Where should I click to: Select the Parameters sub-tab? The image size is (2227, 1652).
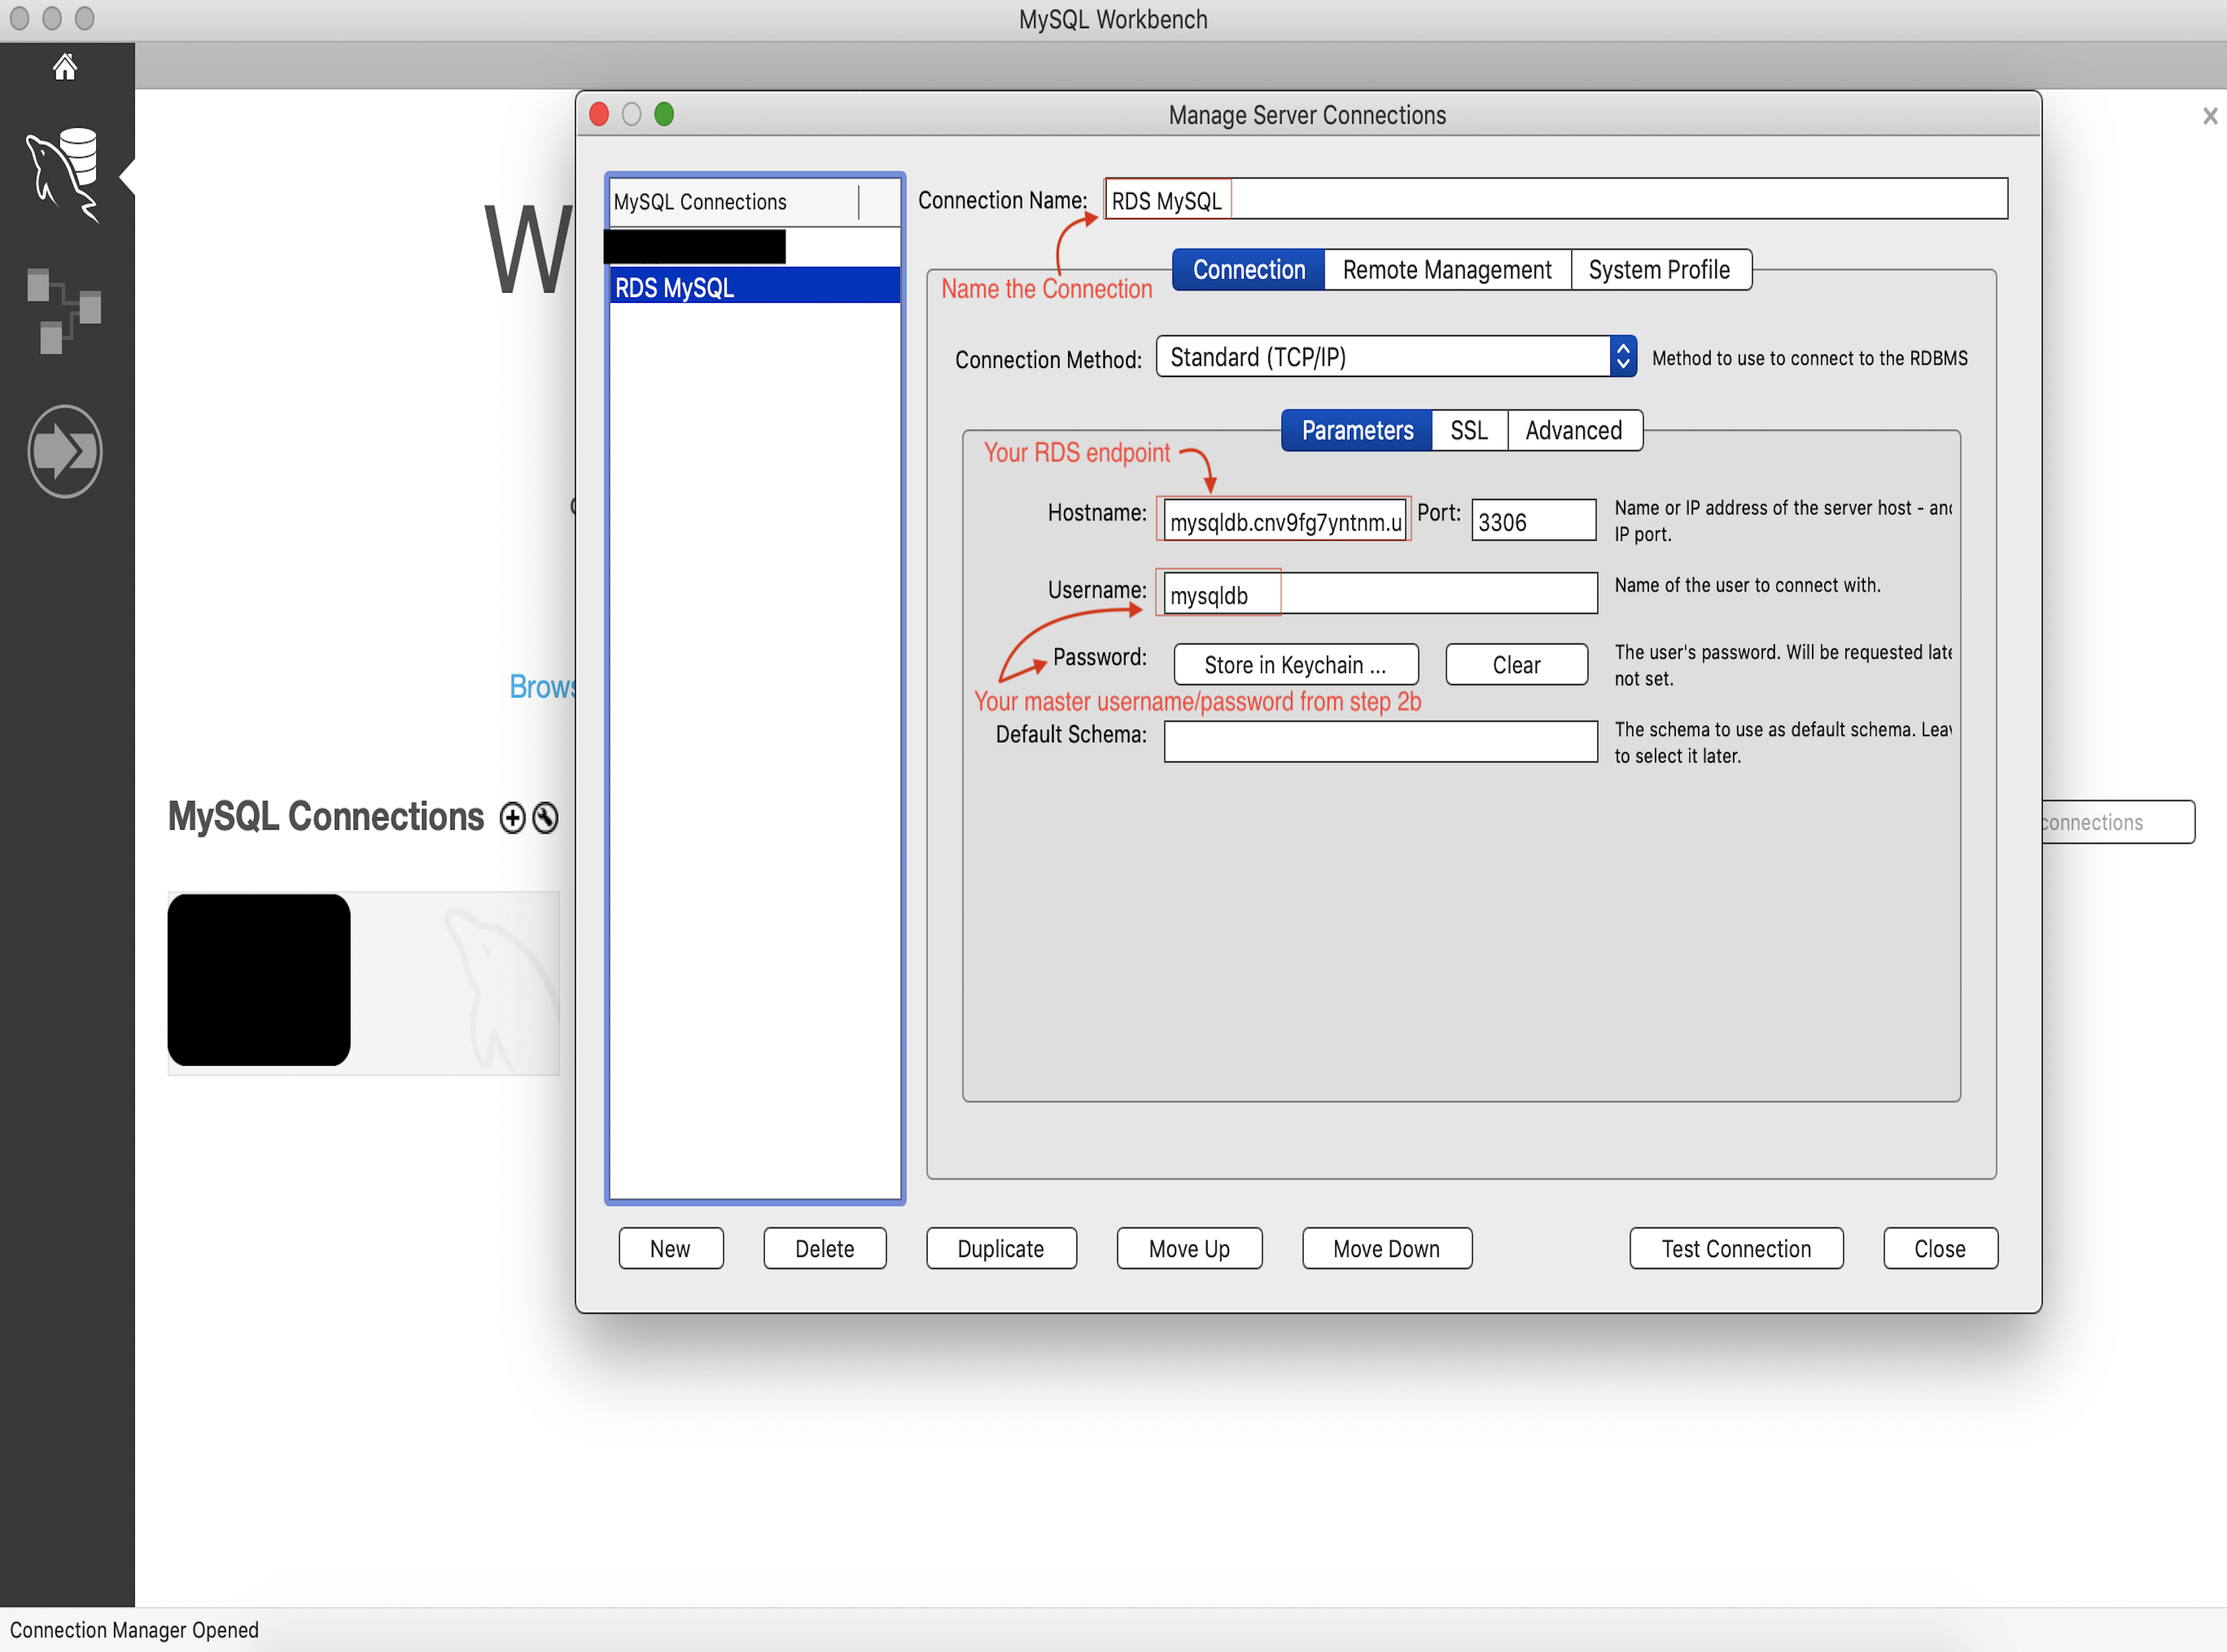pyautogui.click(x=1357, y=431)
